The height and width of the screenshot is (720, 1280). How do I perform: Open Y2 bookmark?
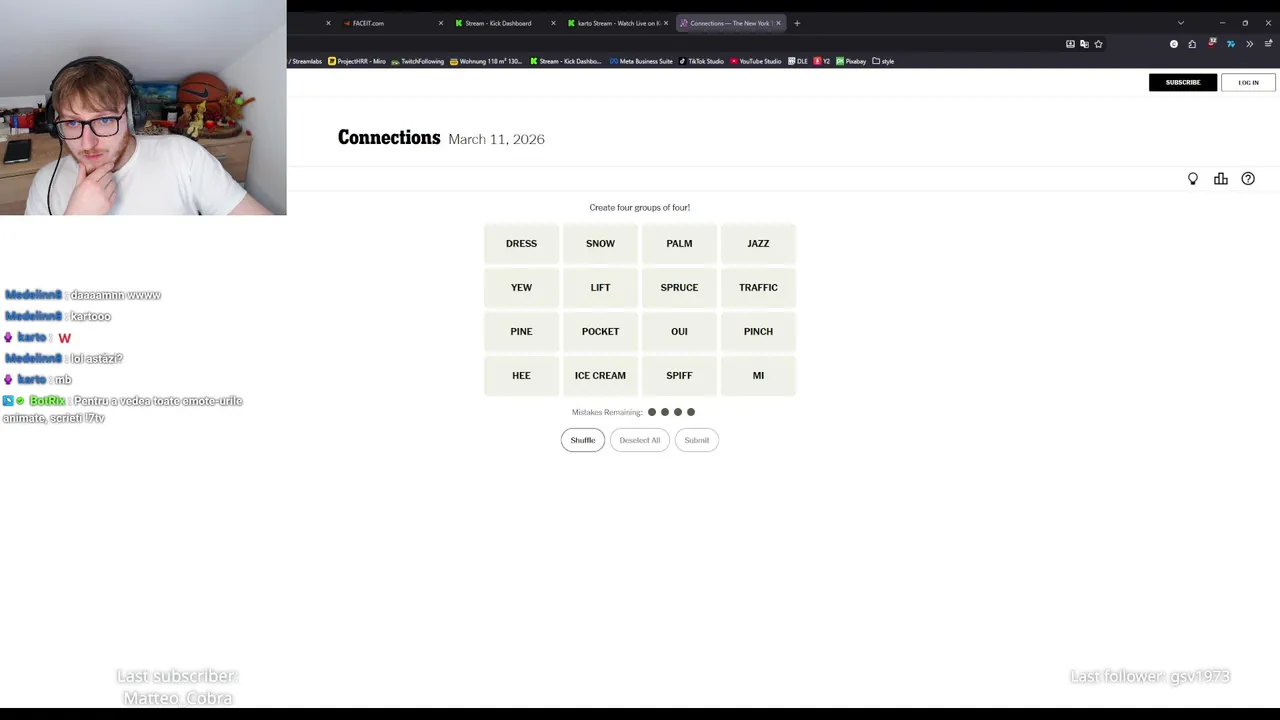(x=822, y=61)
